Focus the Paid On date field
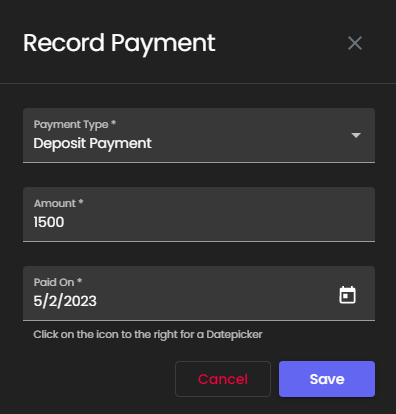 tap(199, 293)
